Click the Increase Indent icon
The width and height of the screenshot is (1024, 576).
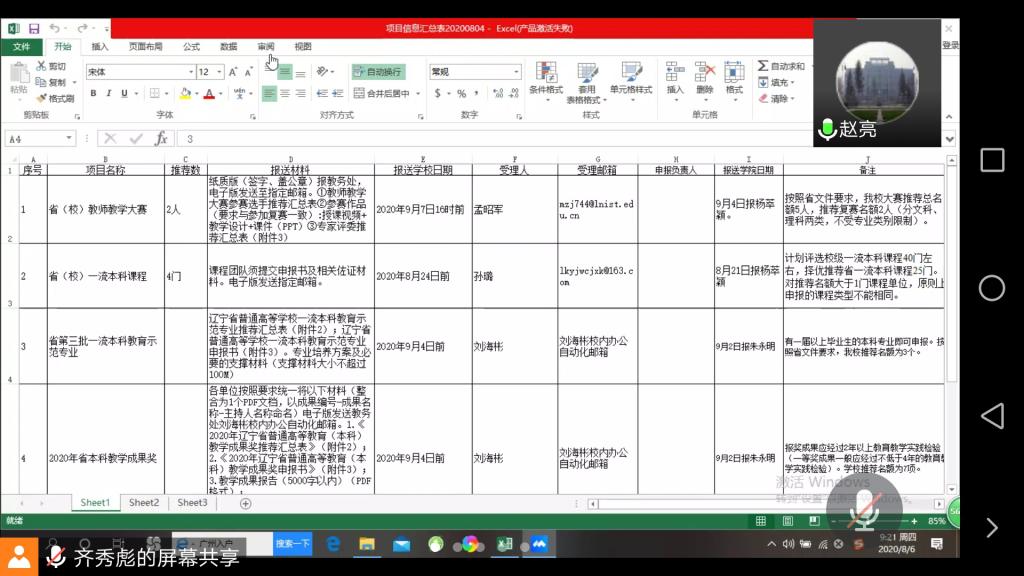338,93
